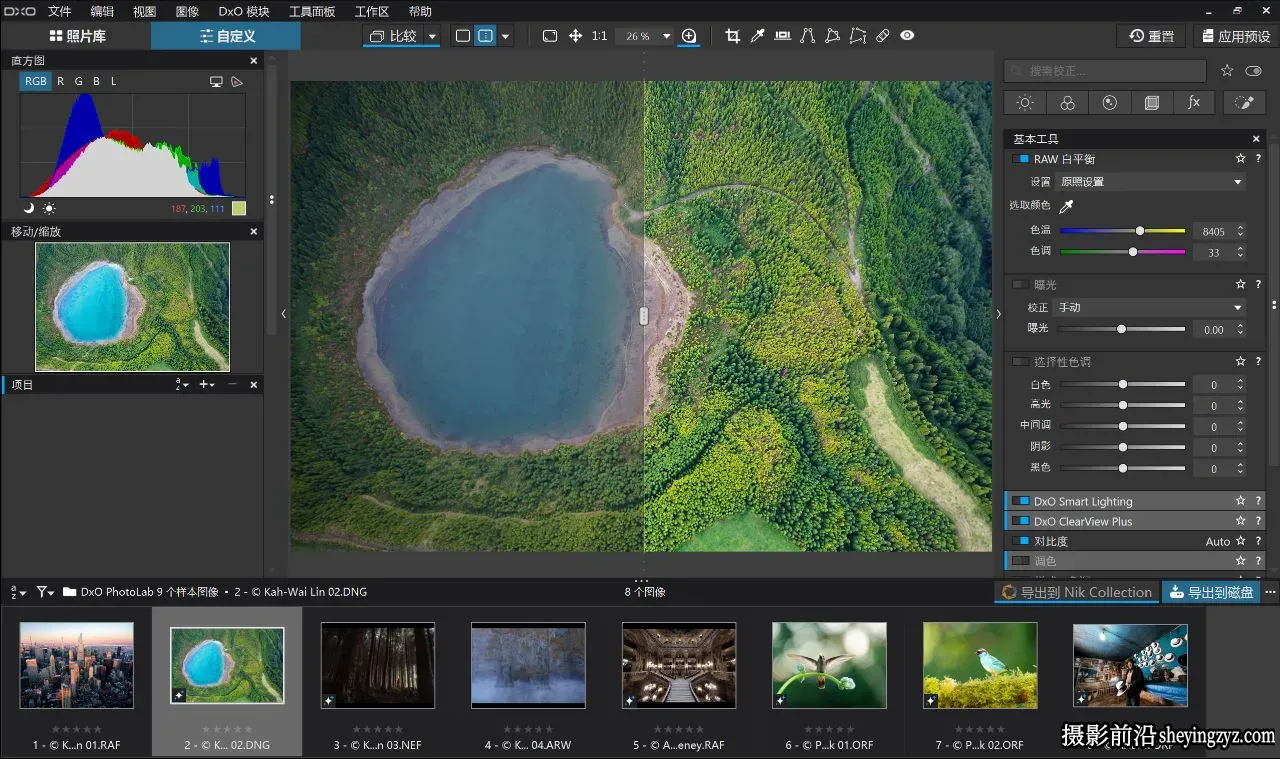
Task: Enable the 调色 correction
Action: [x=1021, y=562]
